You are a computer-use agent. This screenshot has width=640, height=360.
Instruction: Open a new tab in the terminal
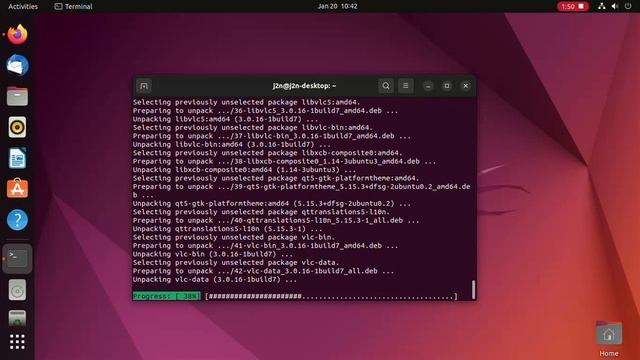coord(144,86)
